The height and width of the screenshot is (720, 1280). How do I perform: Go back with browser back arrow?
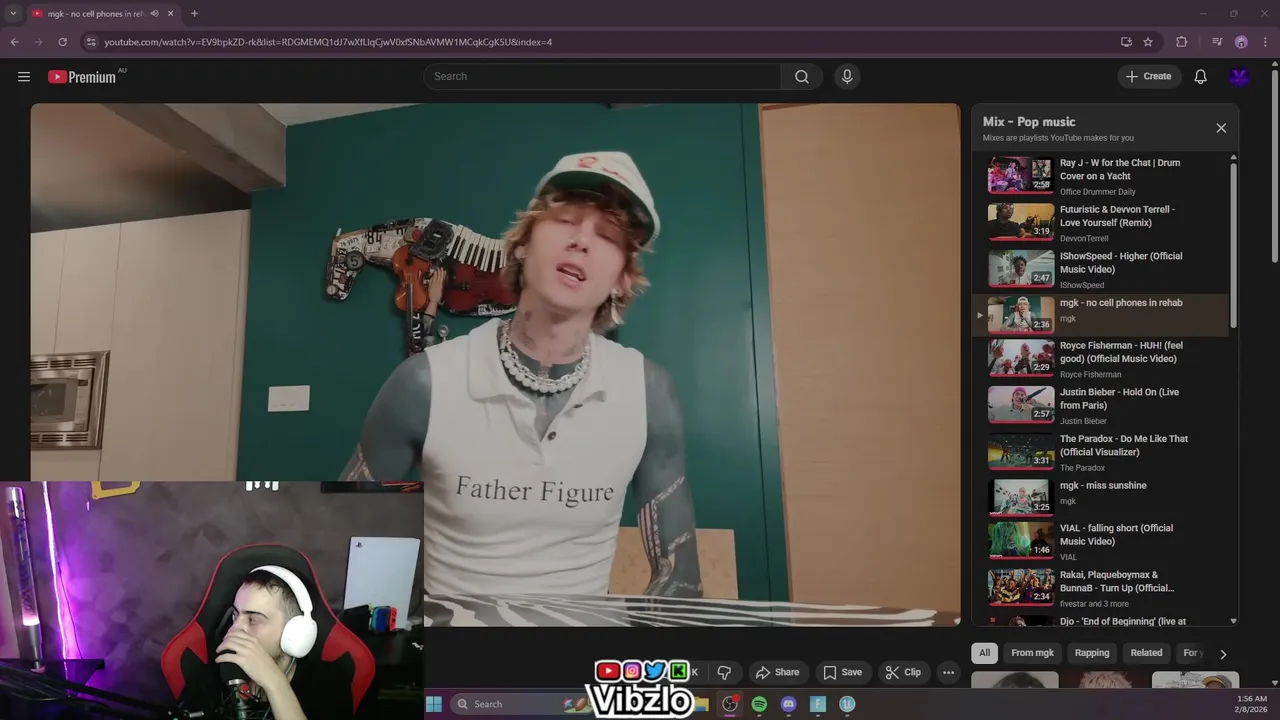14,42
